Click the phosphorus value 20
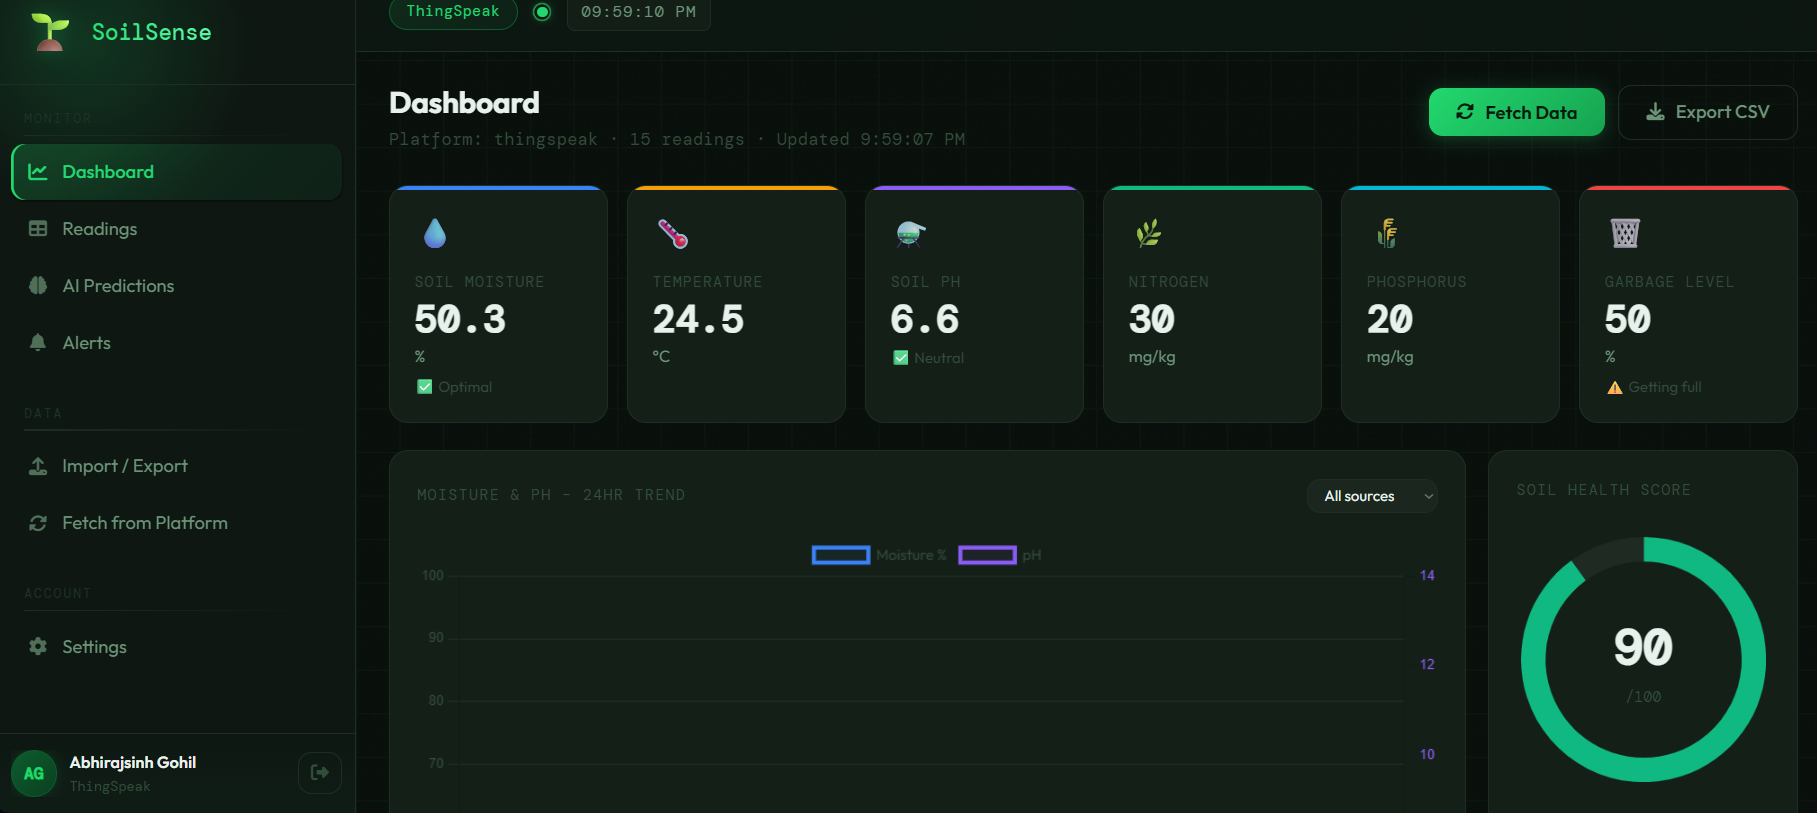The height and width of the screenshot is (813, 1817). coord(1390,319)
